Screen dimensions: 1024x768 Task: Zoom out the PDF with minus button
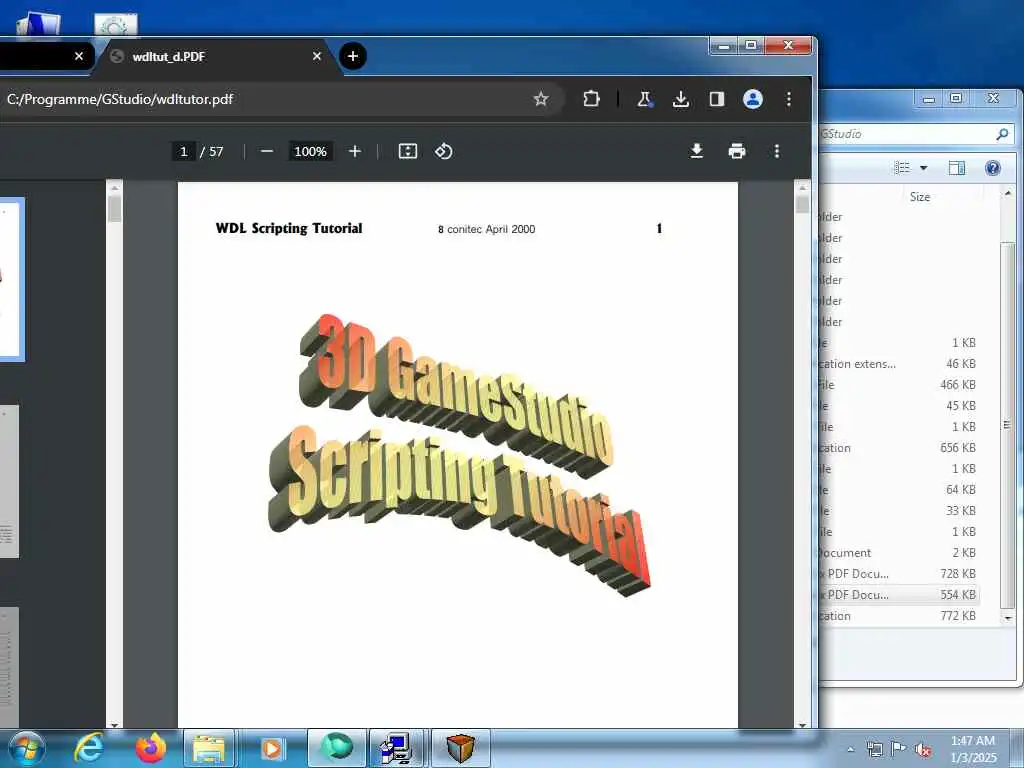[x=266, y=152]
